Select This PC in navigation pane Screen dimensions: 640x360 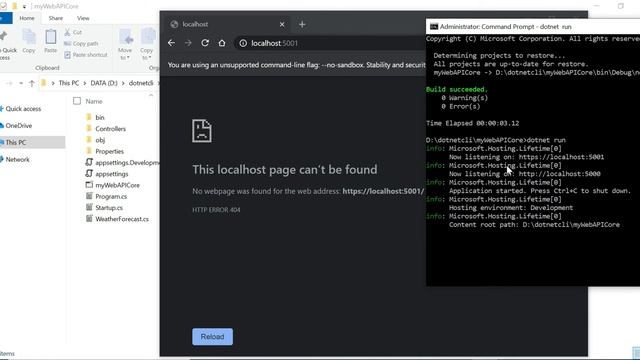pyautogui.click(x=16, y=142)
